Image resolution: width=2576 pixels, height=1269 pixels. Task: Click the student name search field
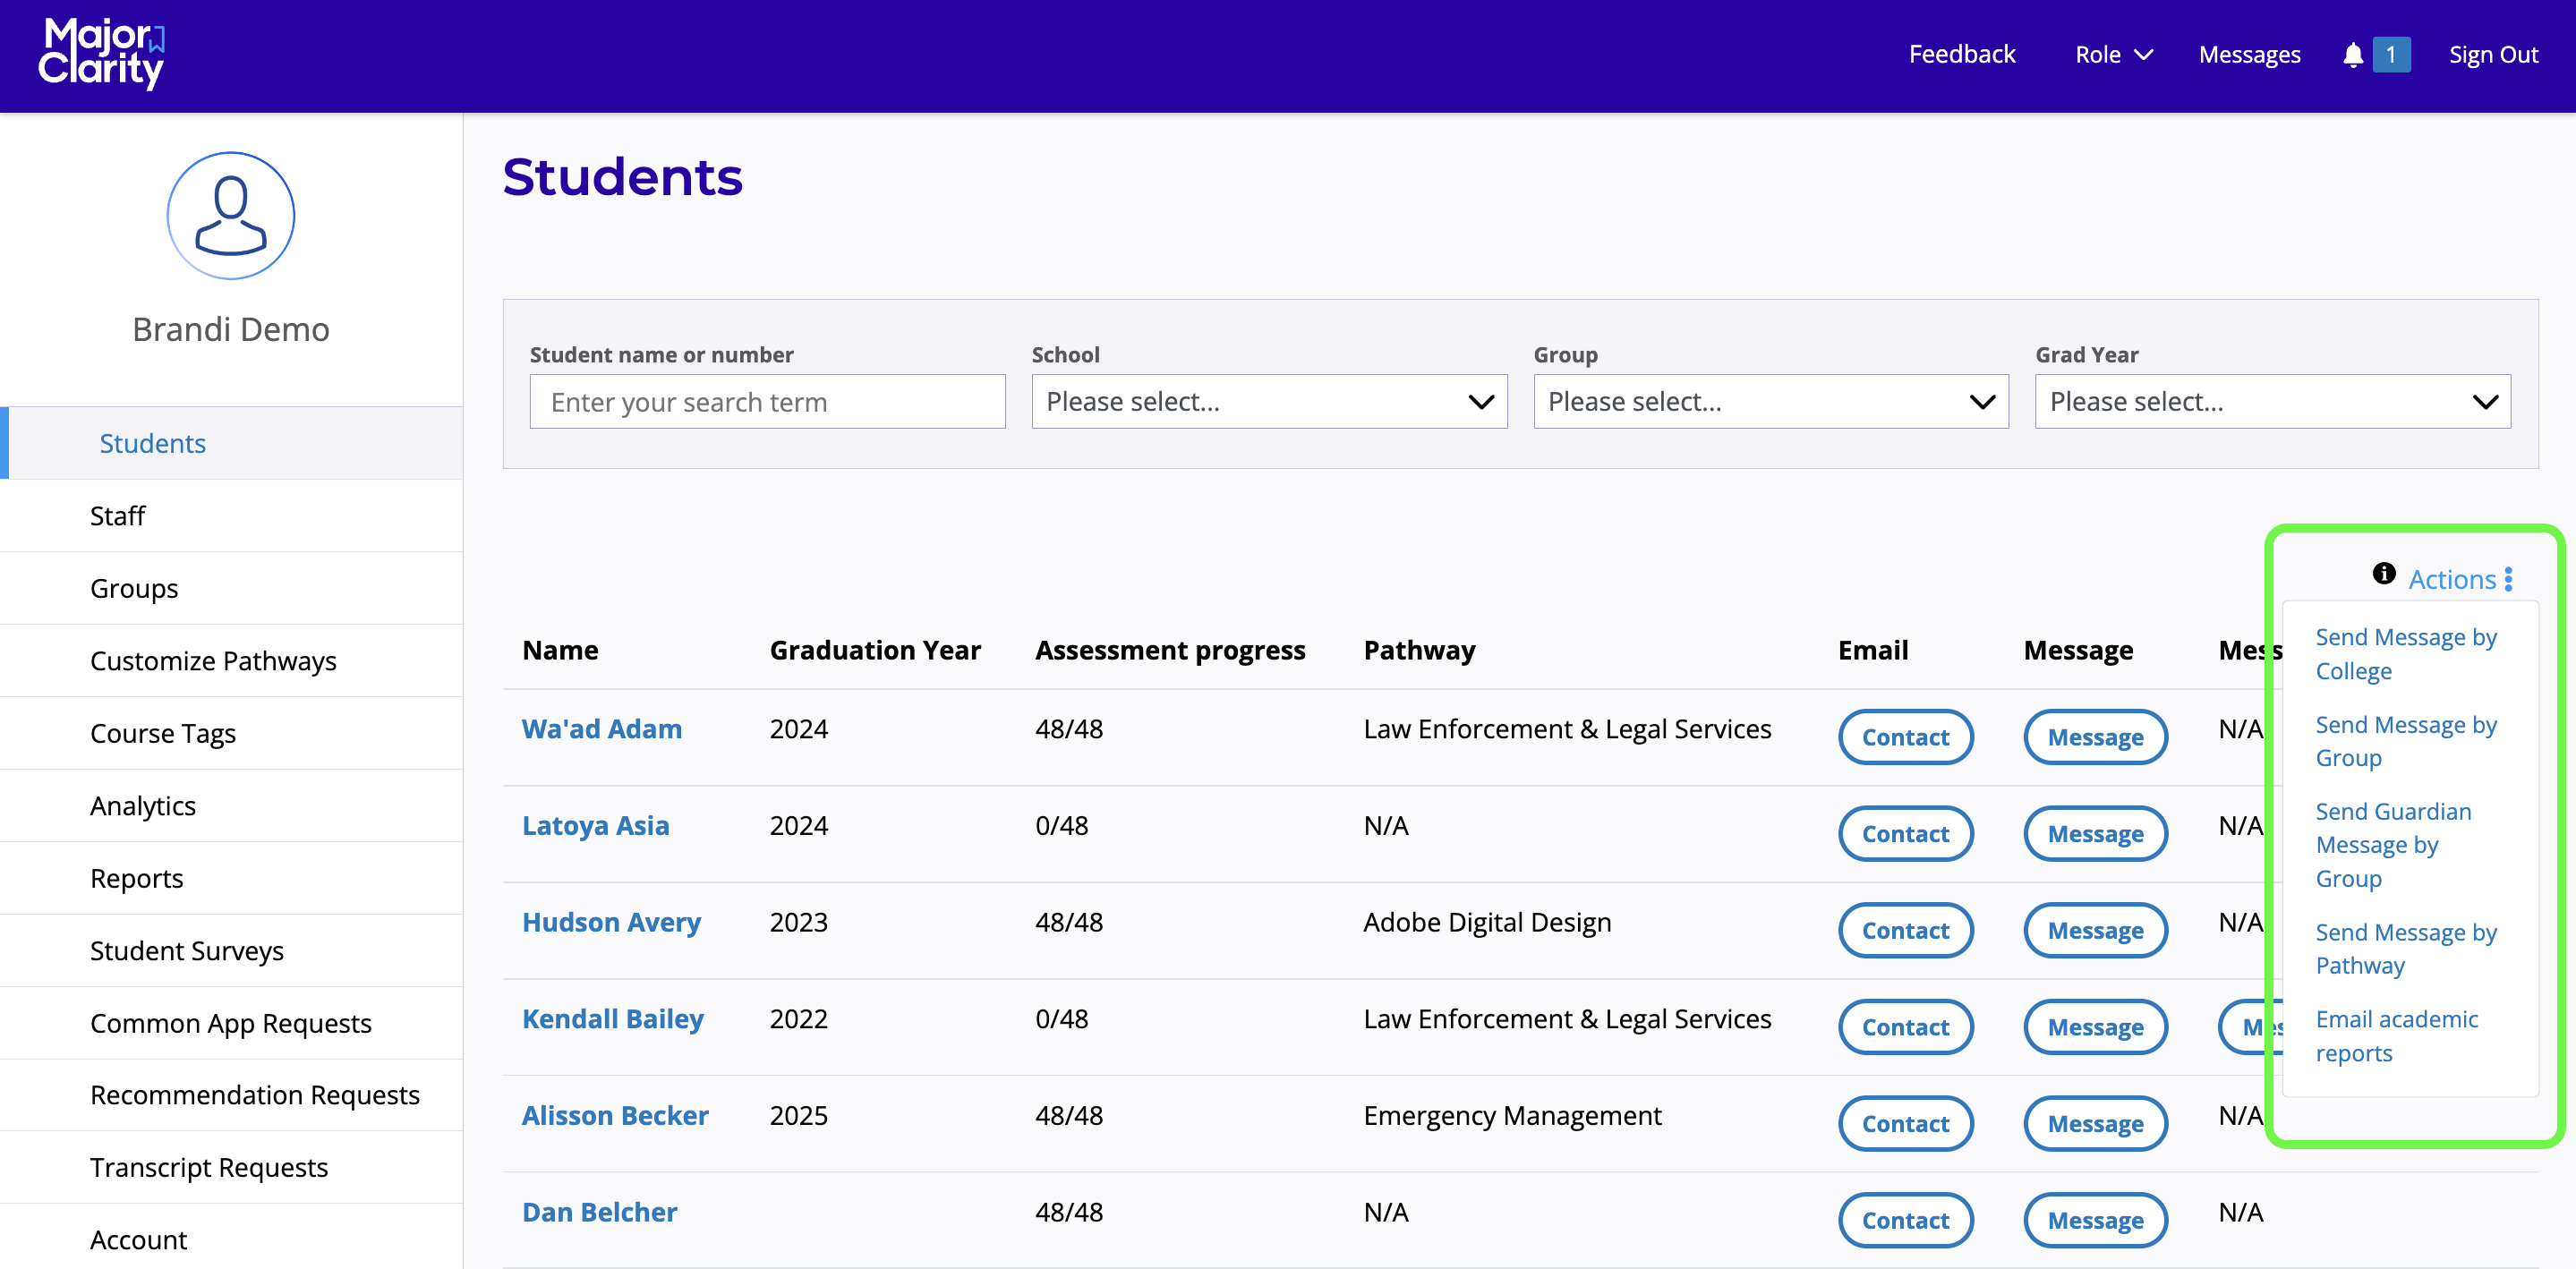pos(767,401)
